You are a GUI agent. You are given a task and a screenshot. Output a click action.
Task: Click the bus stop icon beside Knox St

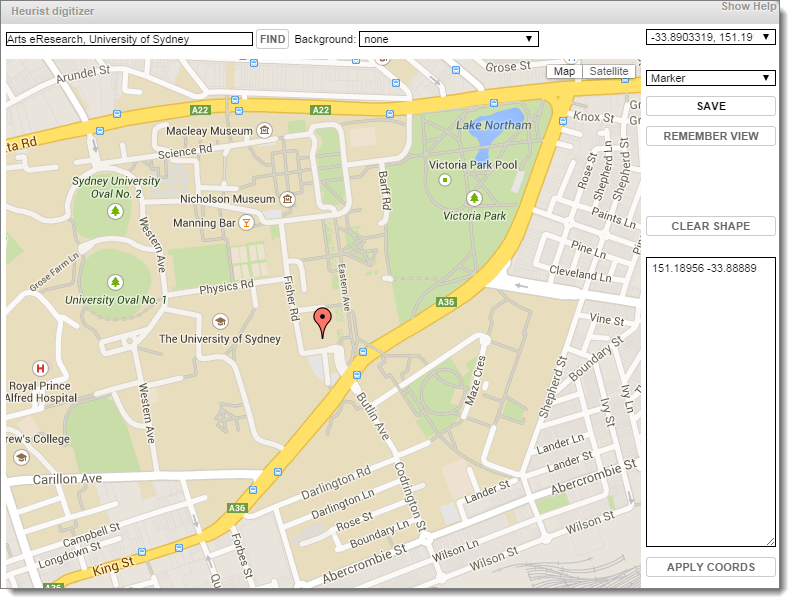563,121
